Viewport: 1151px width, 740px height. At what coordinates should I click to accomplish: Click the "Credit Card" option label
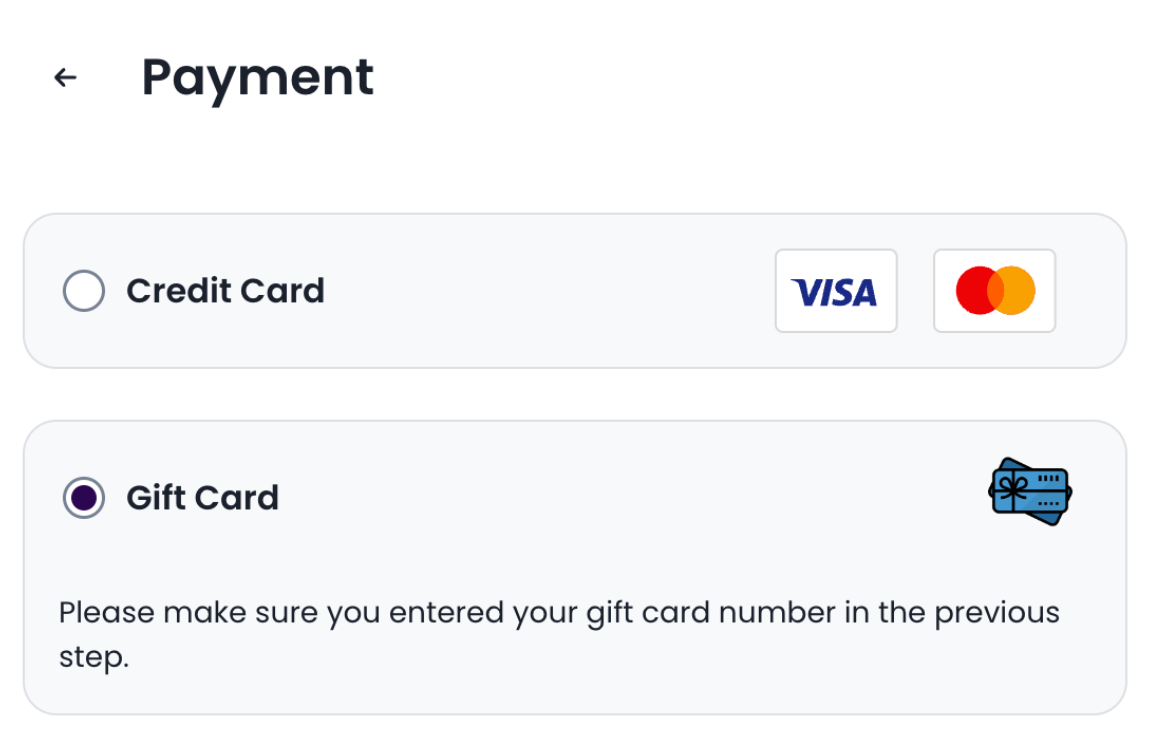coord(225,291)
